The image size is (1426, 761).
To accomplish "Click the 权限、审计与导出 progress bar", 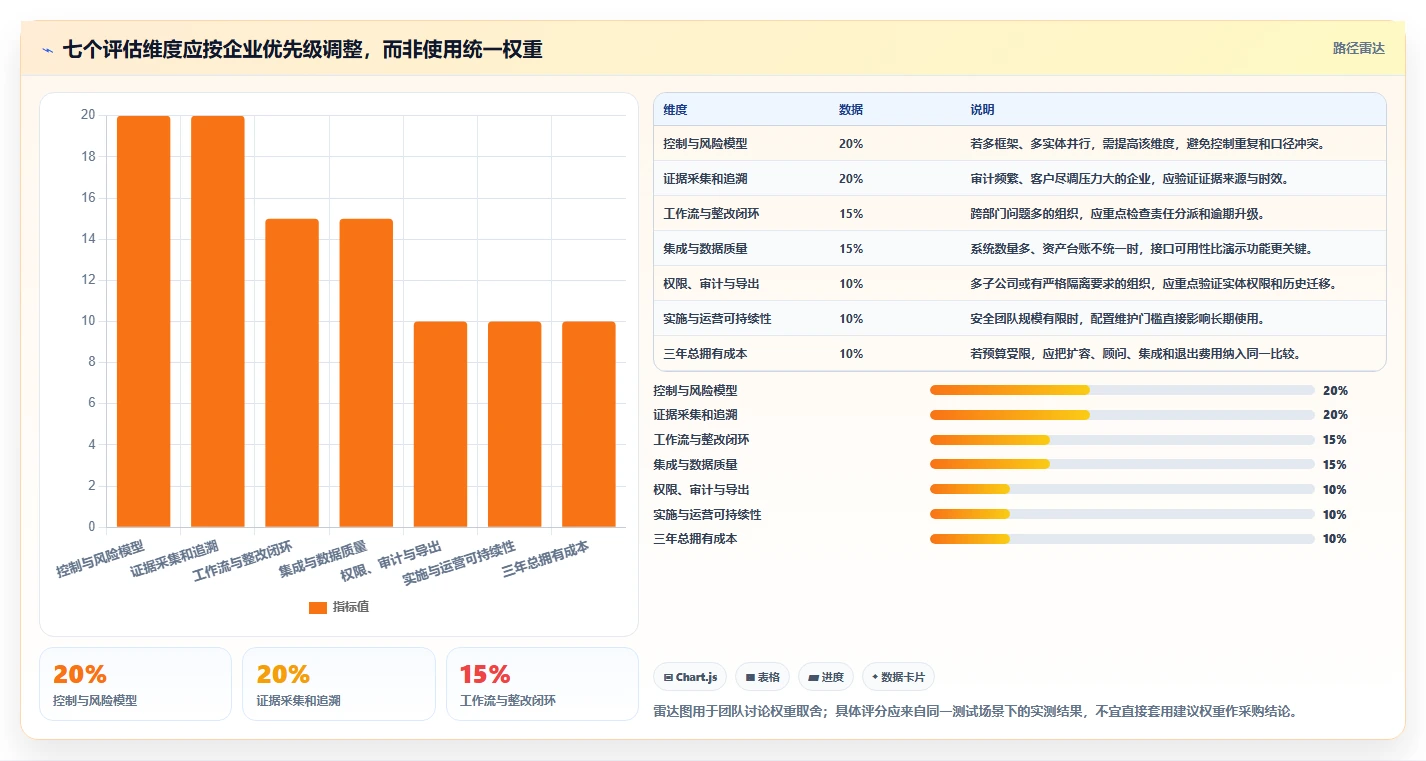I will 1122,489.
